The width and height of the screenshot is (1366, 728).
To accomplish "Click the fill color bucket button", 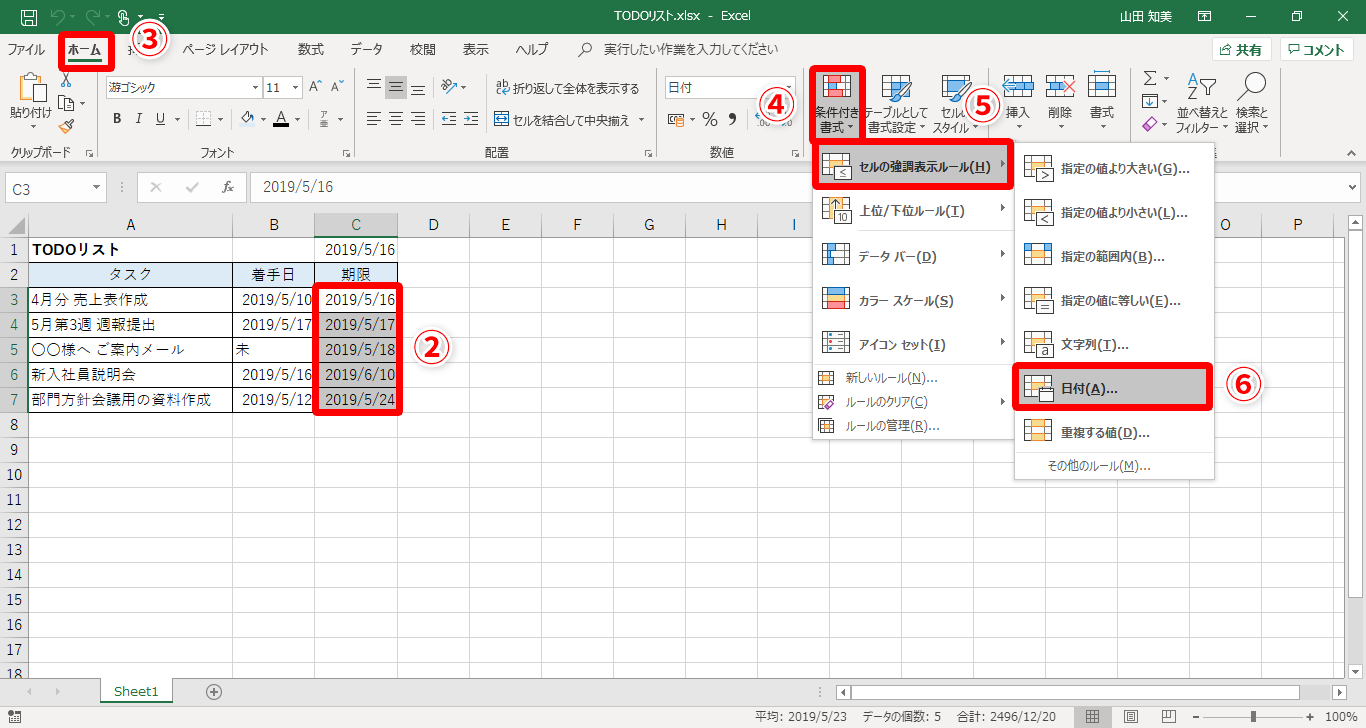I will (x=248, y=119).
